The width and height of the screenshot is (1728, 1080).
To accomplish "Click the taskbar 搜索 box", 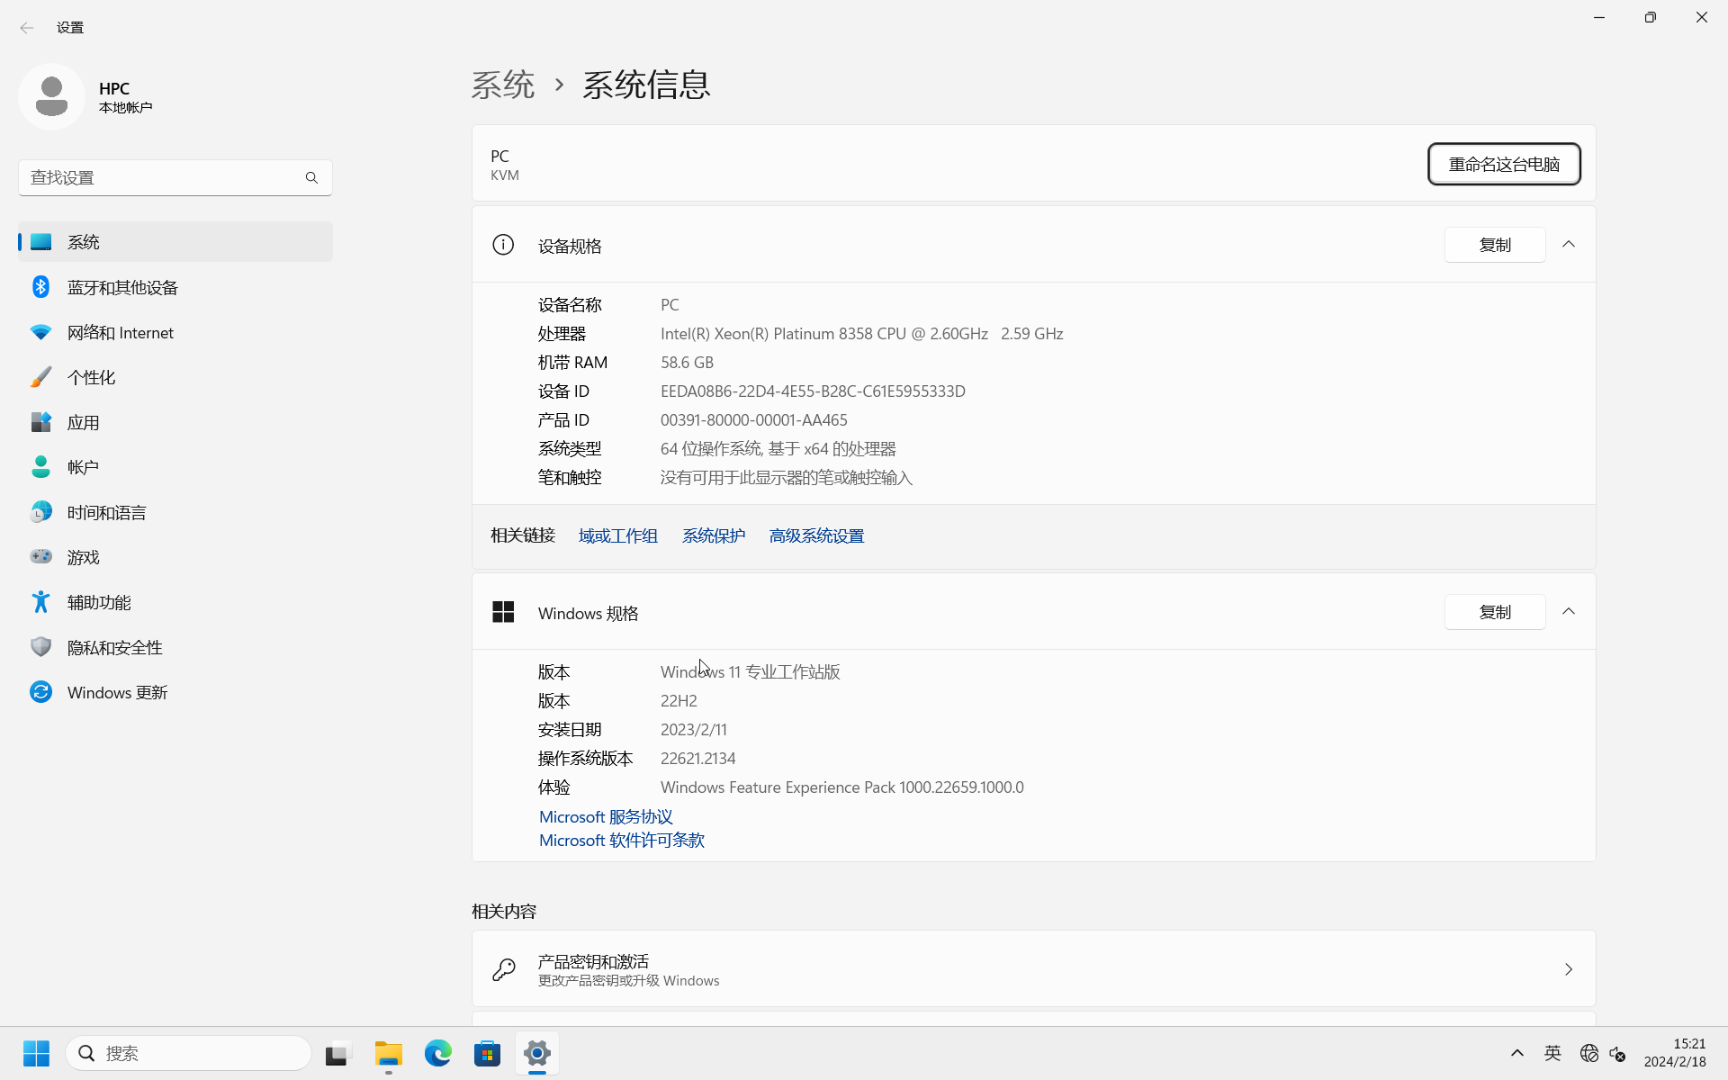I will (188, 1053).
